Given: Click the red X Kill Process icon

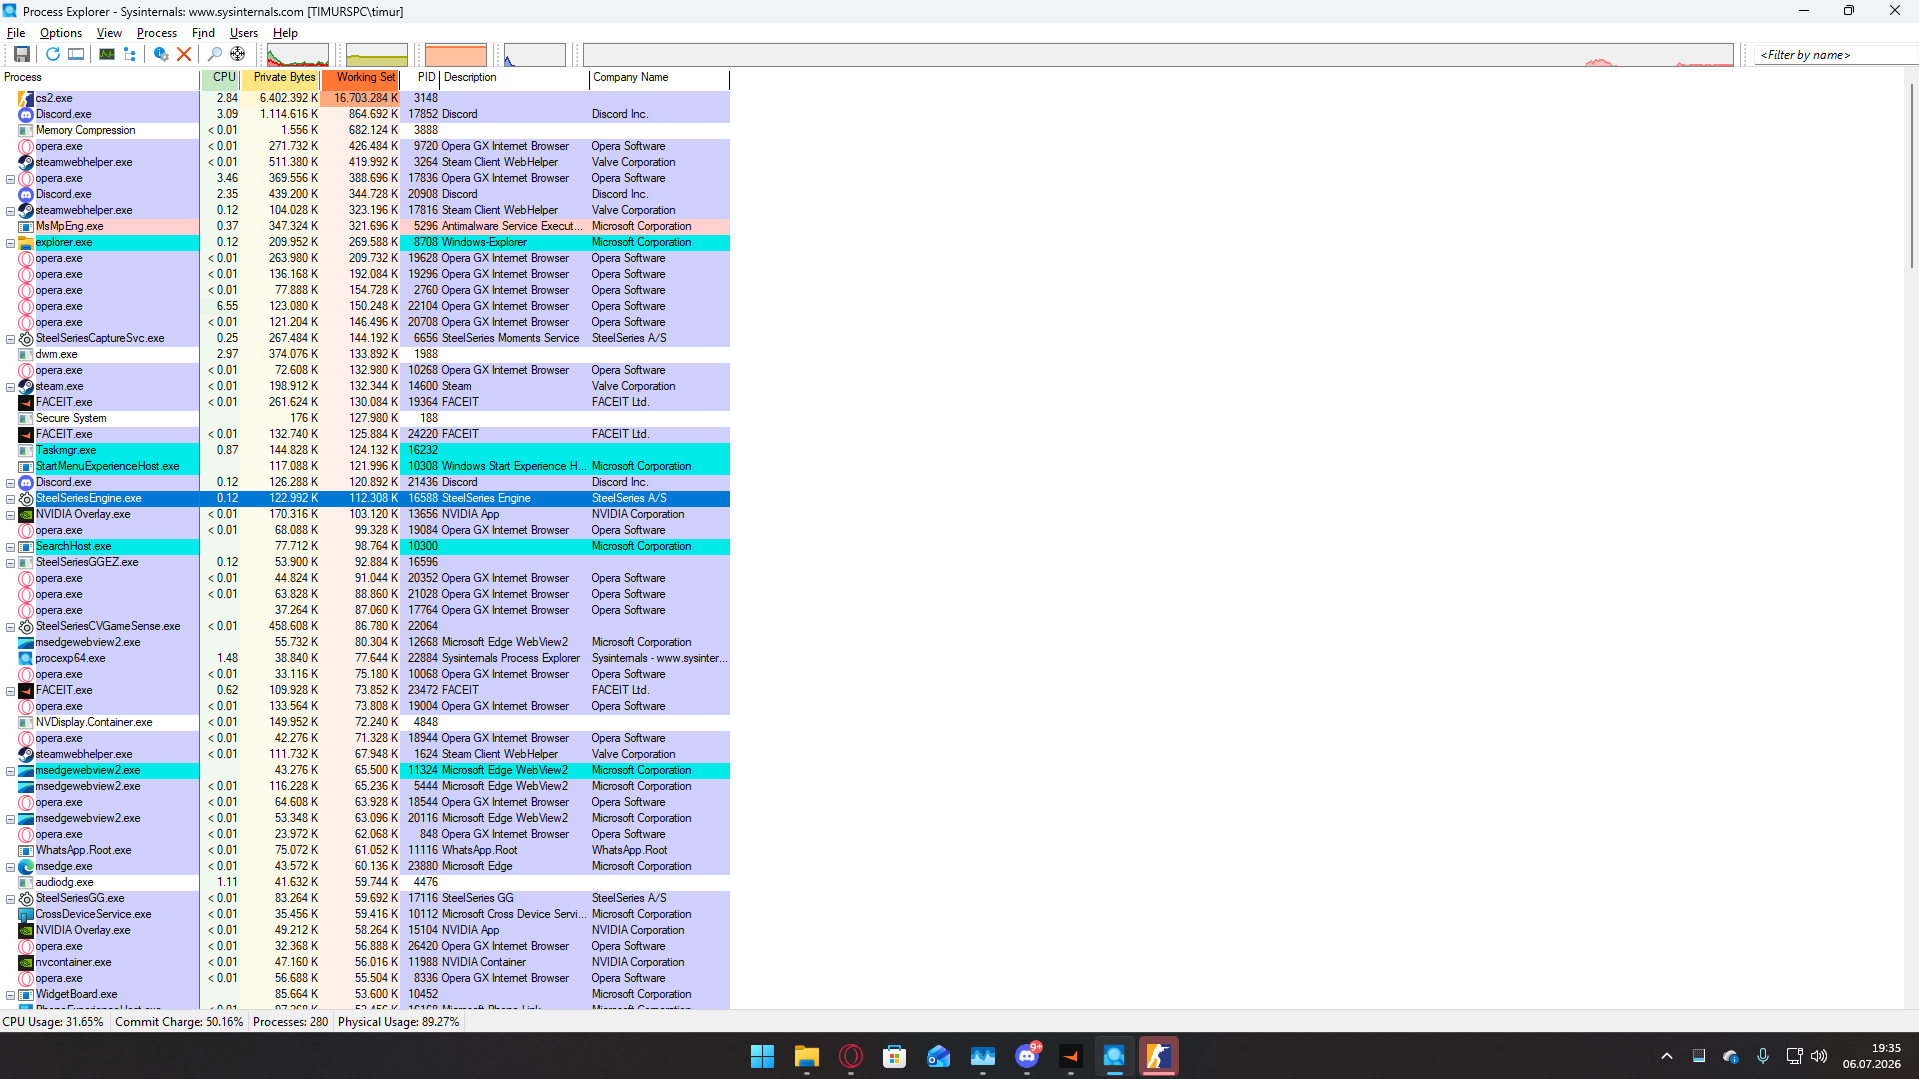Looking at the screenshot, I should pos(184,54).
